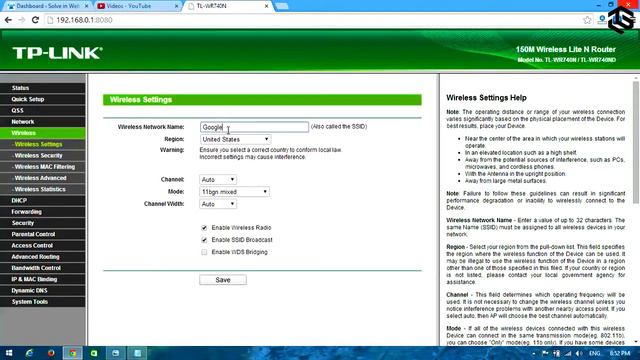Go back with the browser back arrow
This screenshot has height=360, width=640.
tap(8, 20)
